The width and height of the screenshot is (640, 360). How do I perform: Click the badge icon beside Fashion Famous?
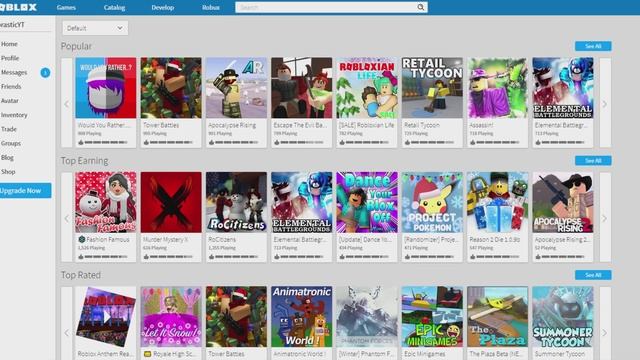coord(82,240)
